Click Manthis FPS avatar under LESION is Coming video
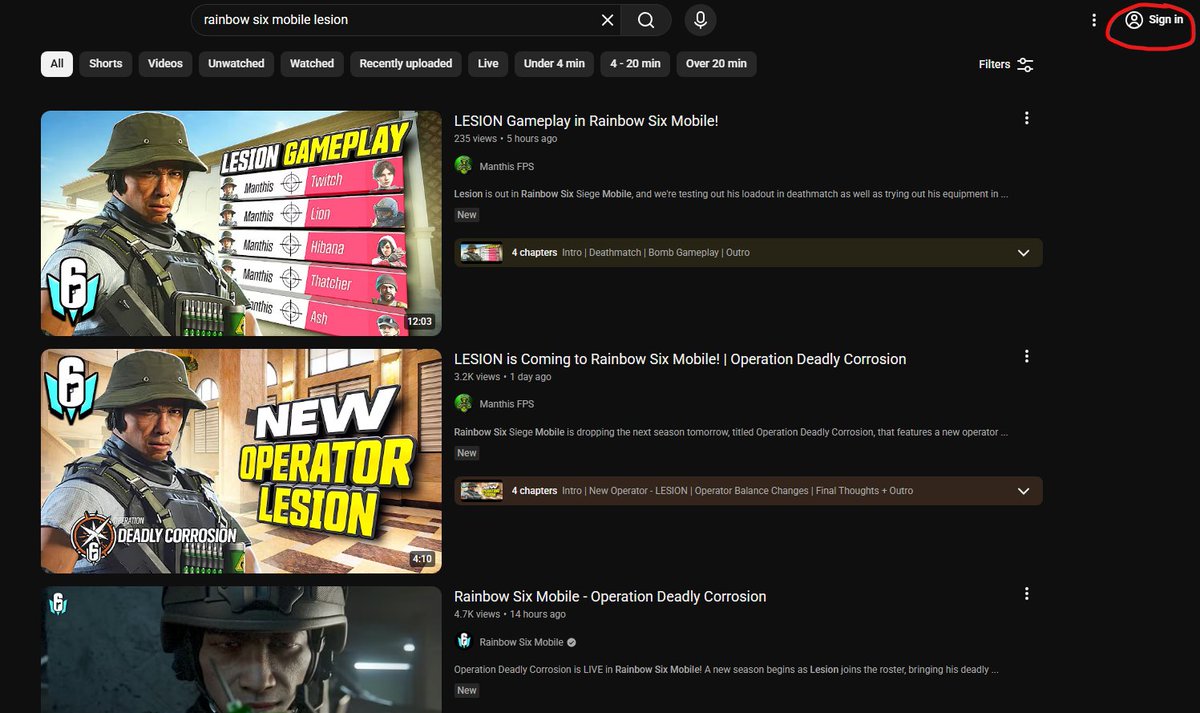1200x713 pixels. pos(463,404)
